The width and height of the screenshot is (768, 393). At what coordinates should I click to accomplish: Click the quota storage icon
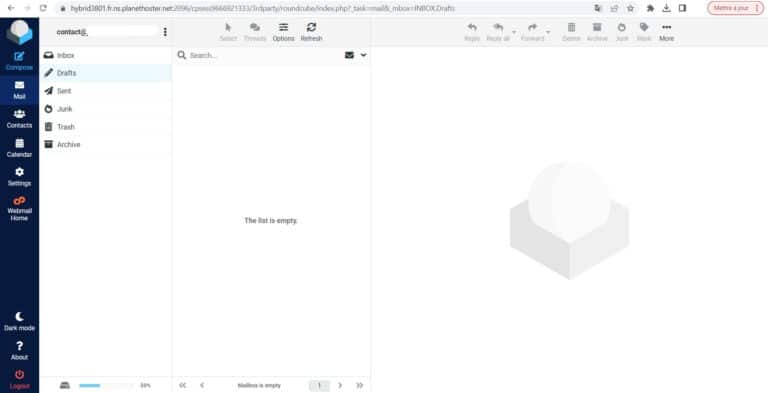(65, 386)
